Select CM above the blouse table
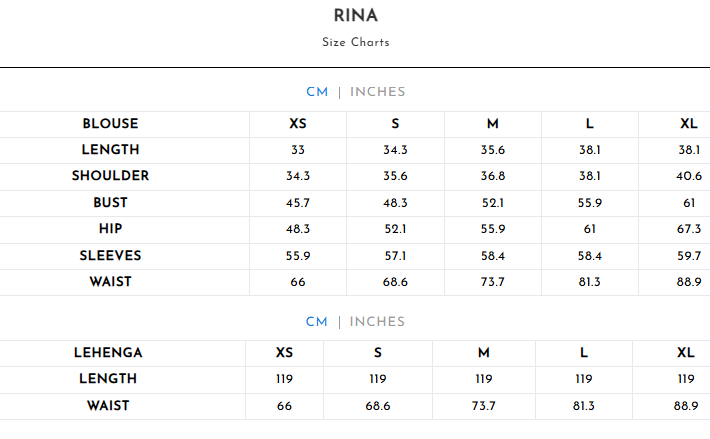 click(316, 92)
